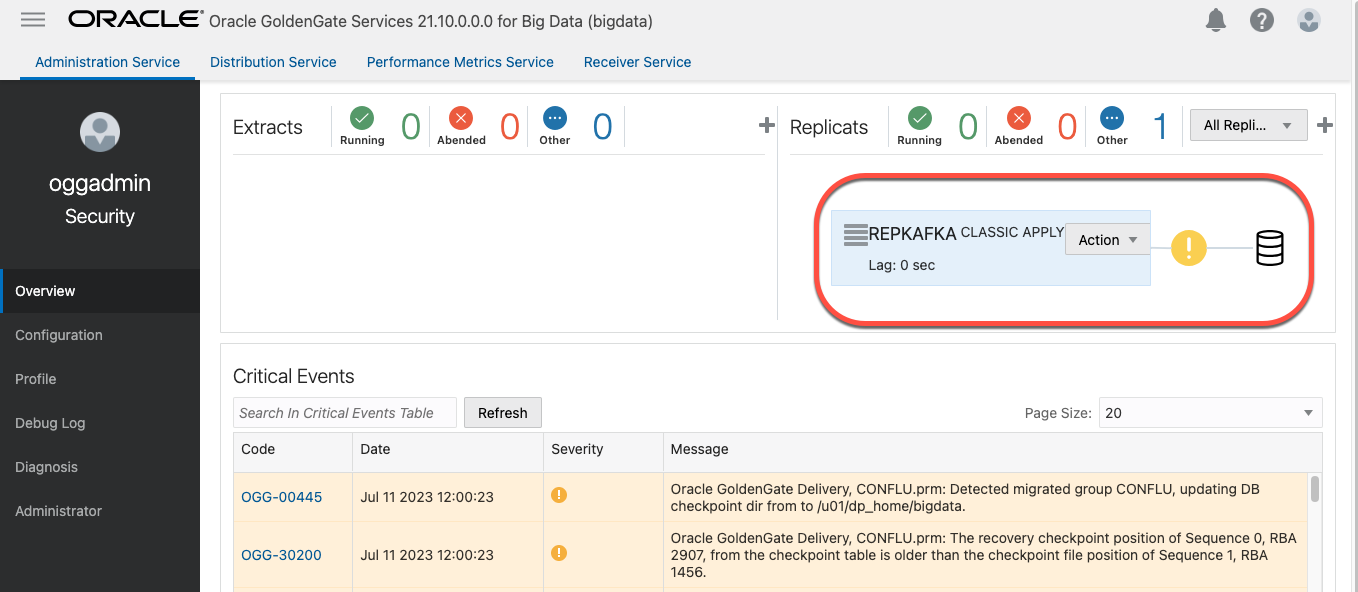Click the Critical Events table scrollbar

1315,489
